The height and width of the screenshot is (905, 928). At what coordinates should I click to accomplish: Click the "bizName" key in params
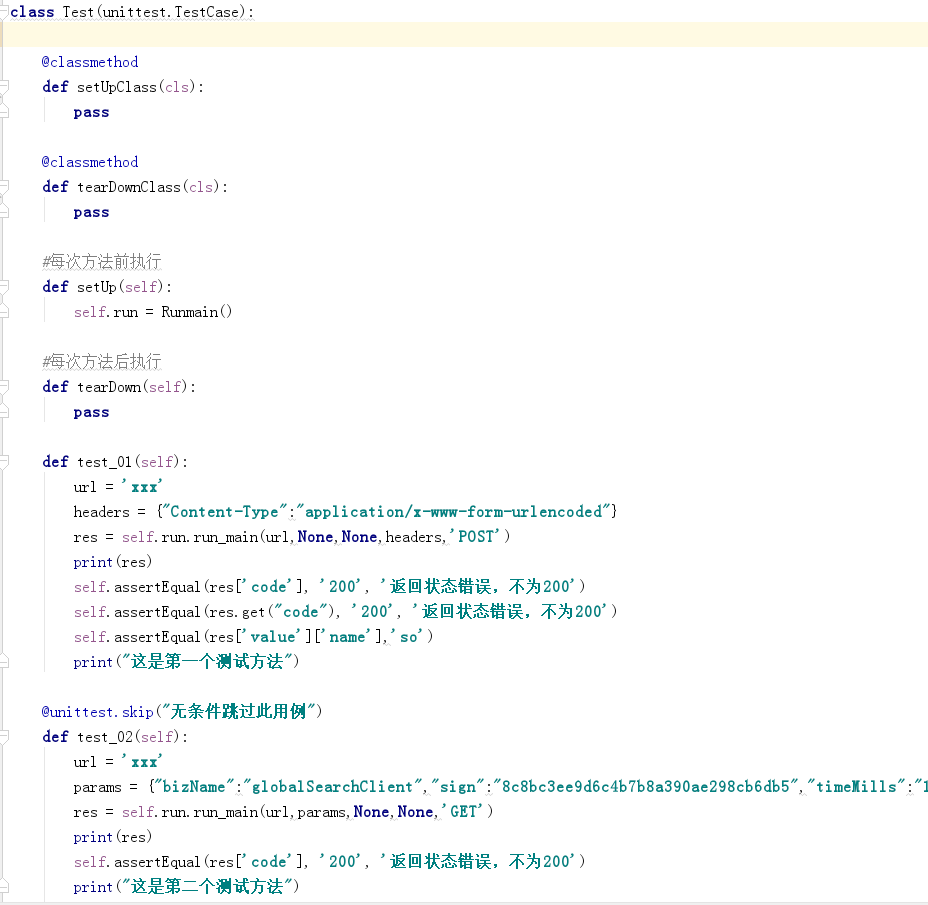[194, 787]
